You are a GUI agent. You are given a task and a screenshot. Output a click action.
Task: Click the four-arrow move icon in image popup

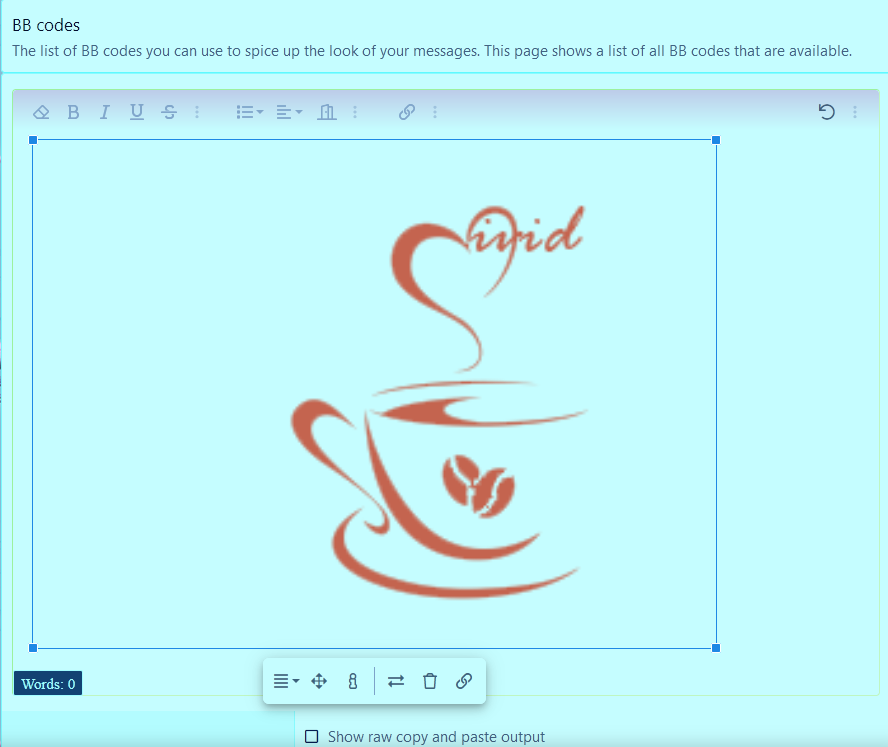point(319,681)
